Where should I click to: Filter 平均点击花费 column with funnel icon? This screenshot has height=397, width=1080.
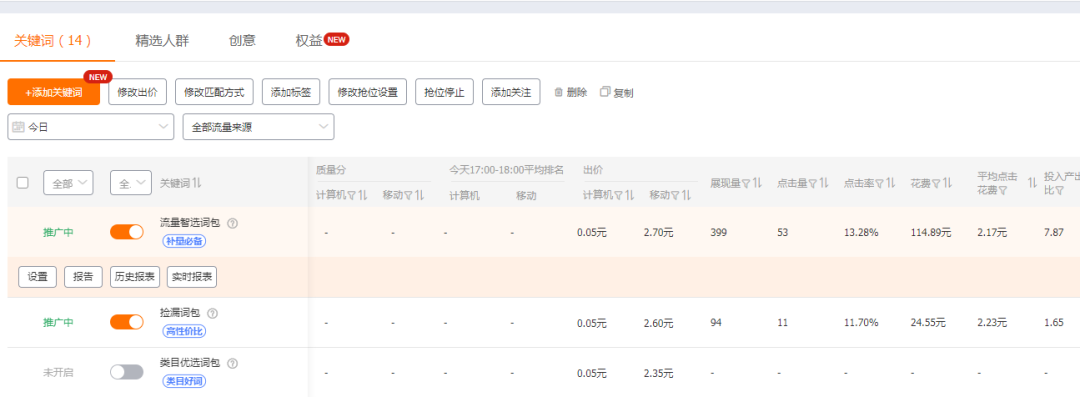[1003, 190]
